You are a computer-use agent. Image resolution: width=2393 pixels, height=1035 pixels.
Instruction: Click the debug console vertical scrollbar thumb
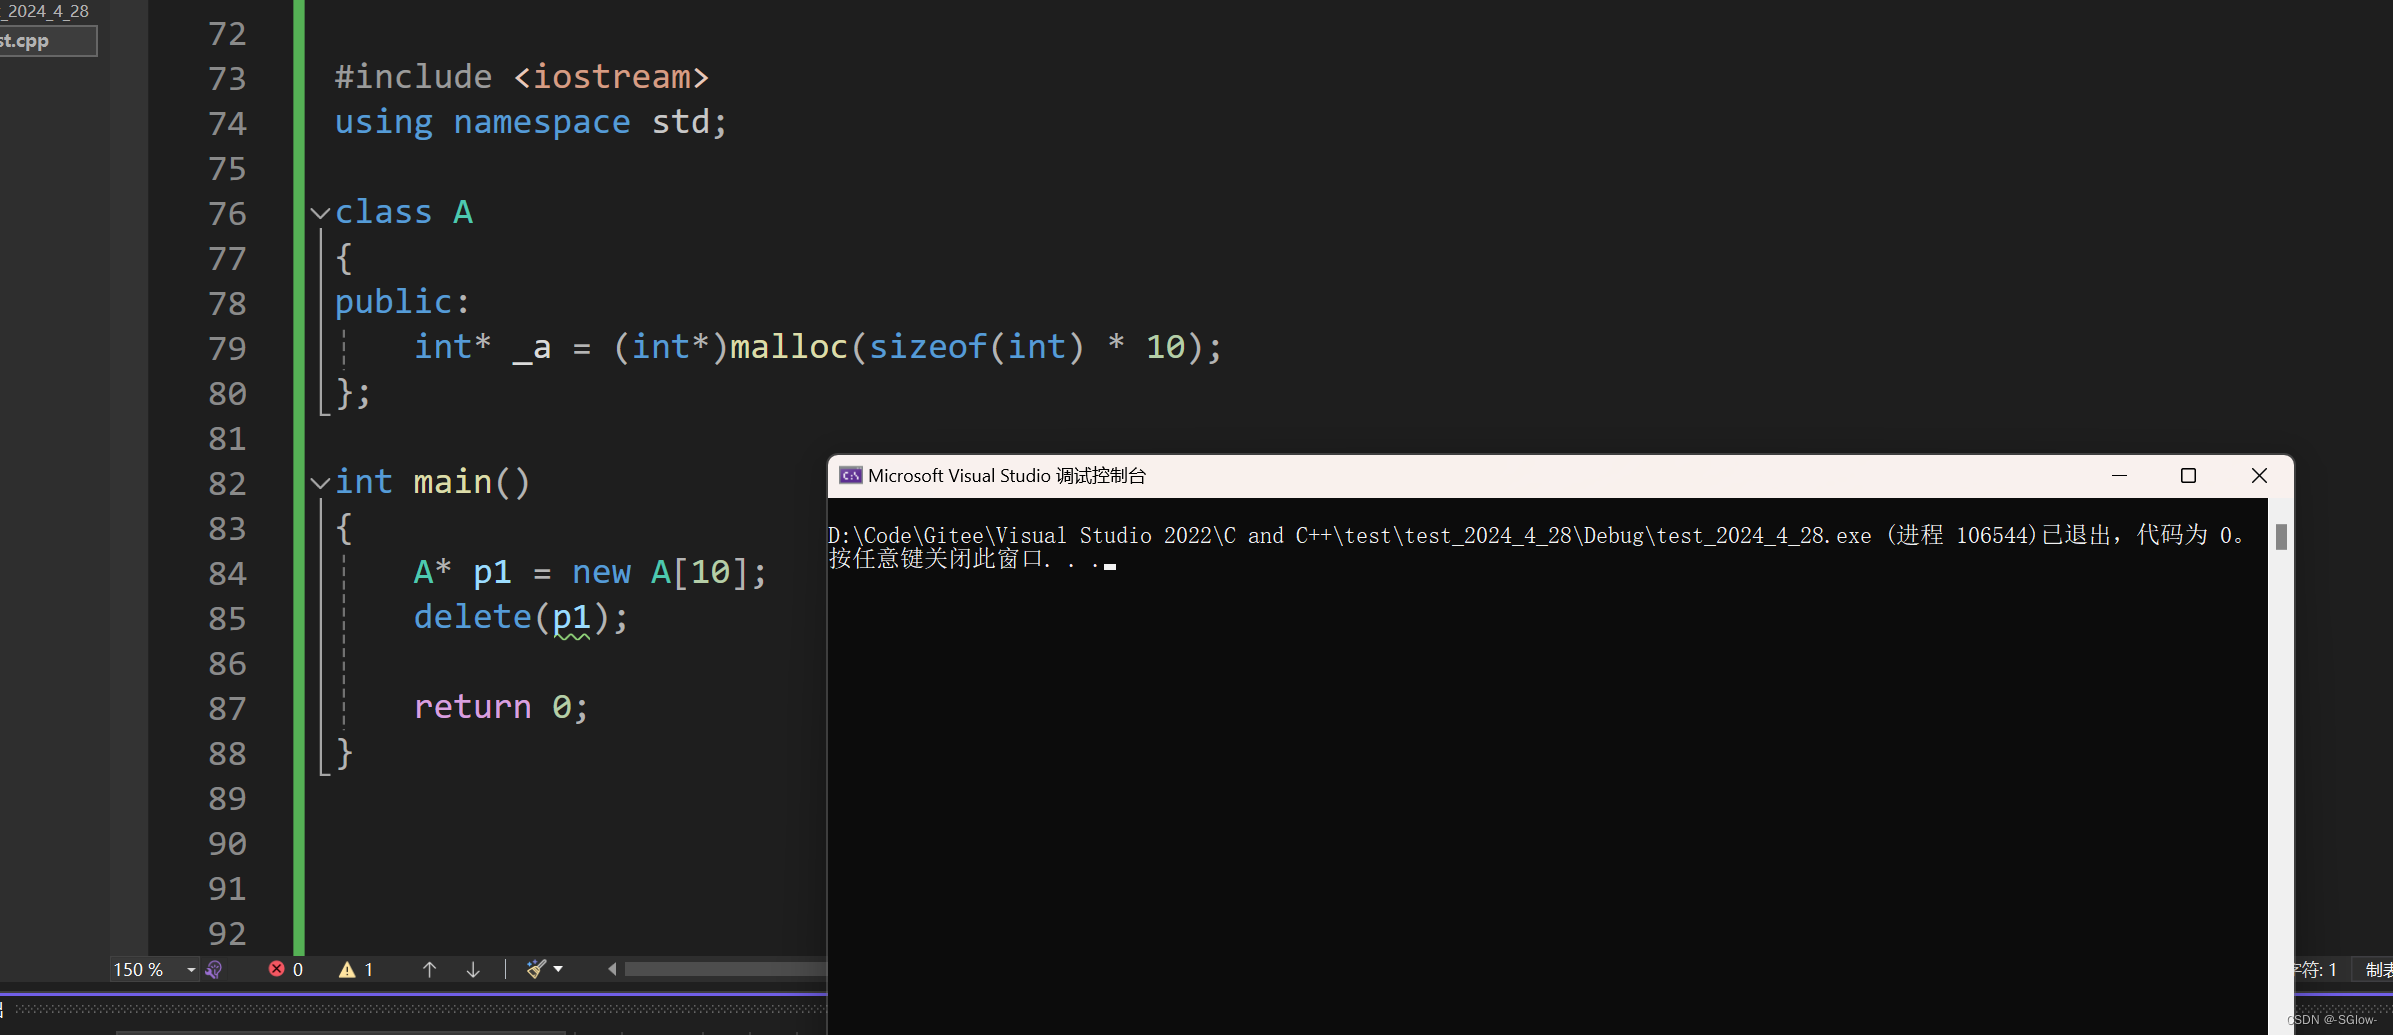pos(2281,537)
